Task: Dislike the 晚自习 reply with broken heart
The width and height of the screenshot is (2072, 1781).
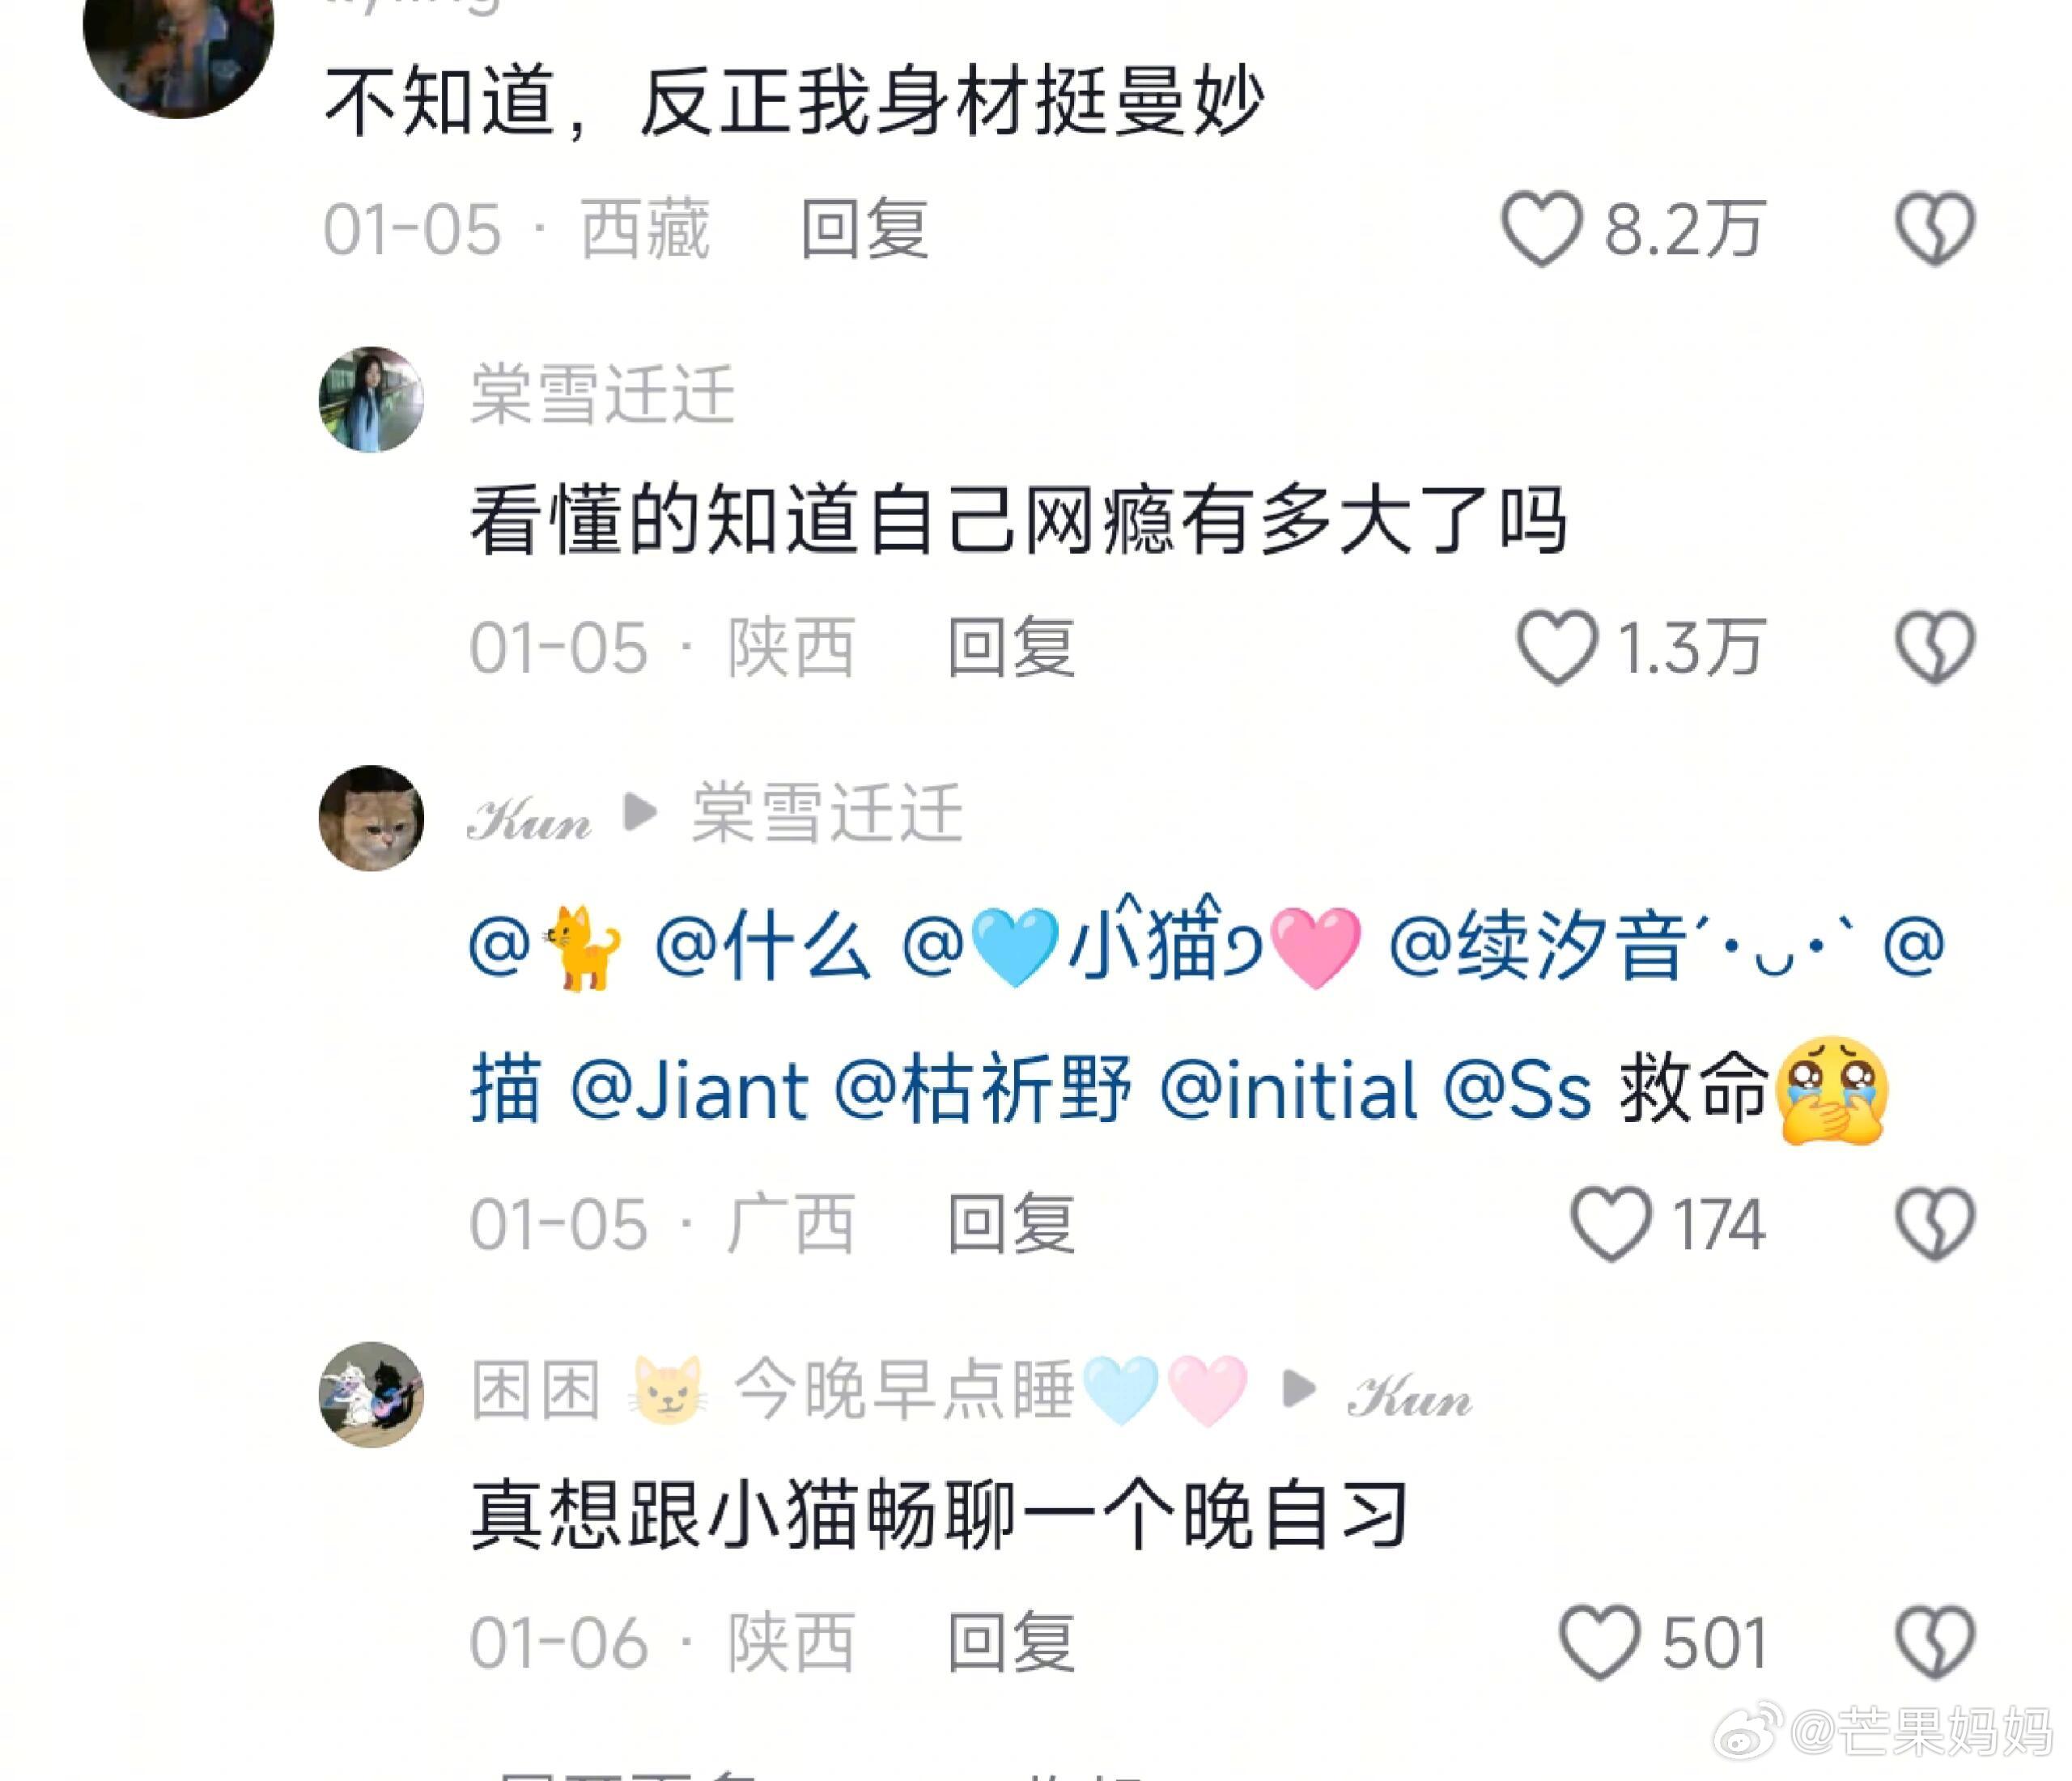Action: [1934, 1643]
